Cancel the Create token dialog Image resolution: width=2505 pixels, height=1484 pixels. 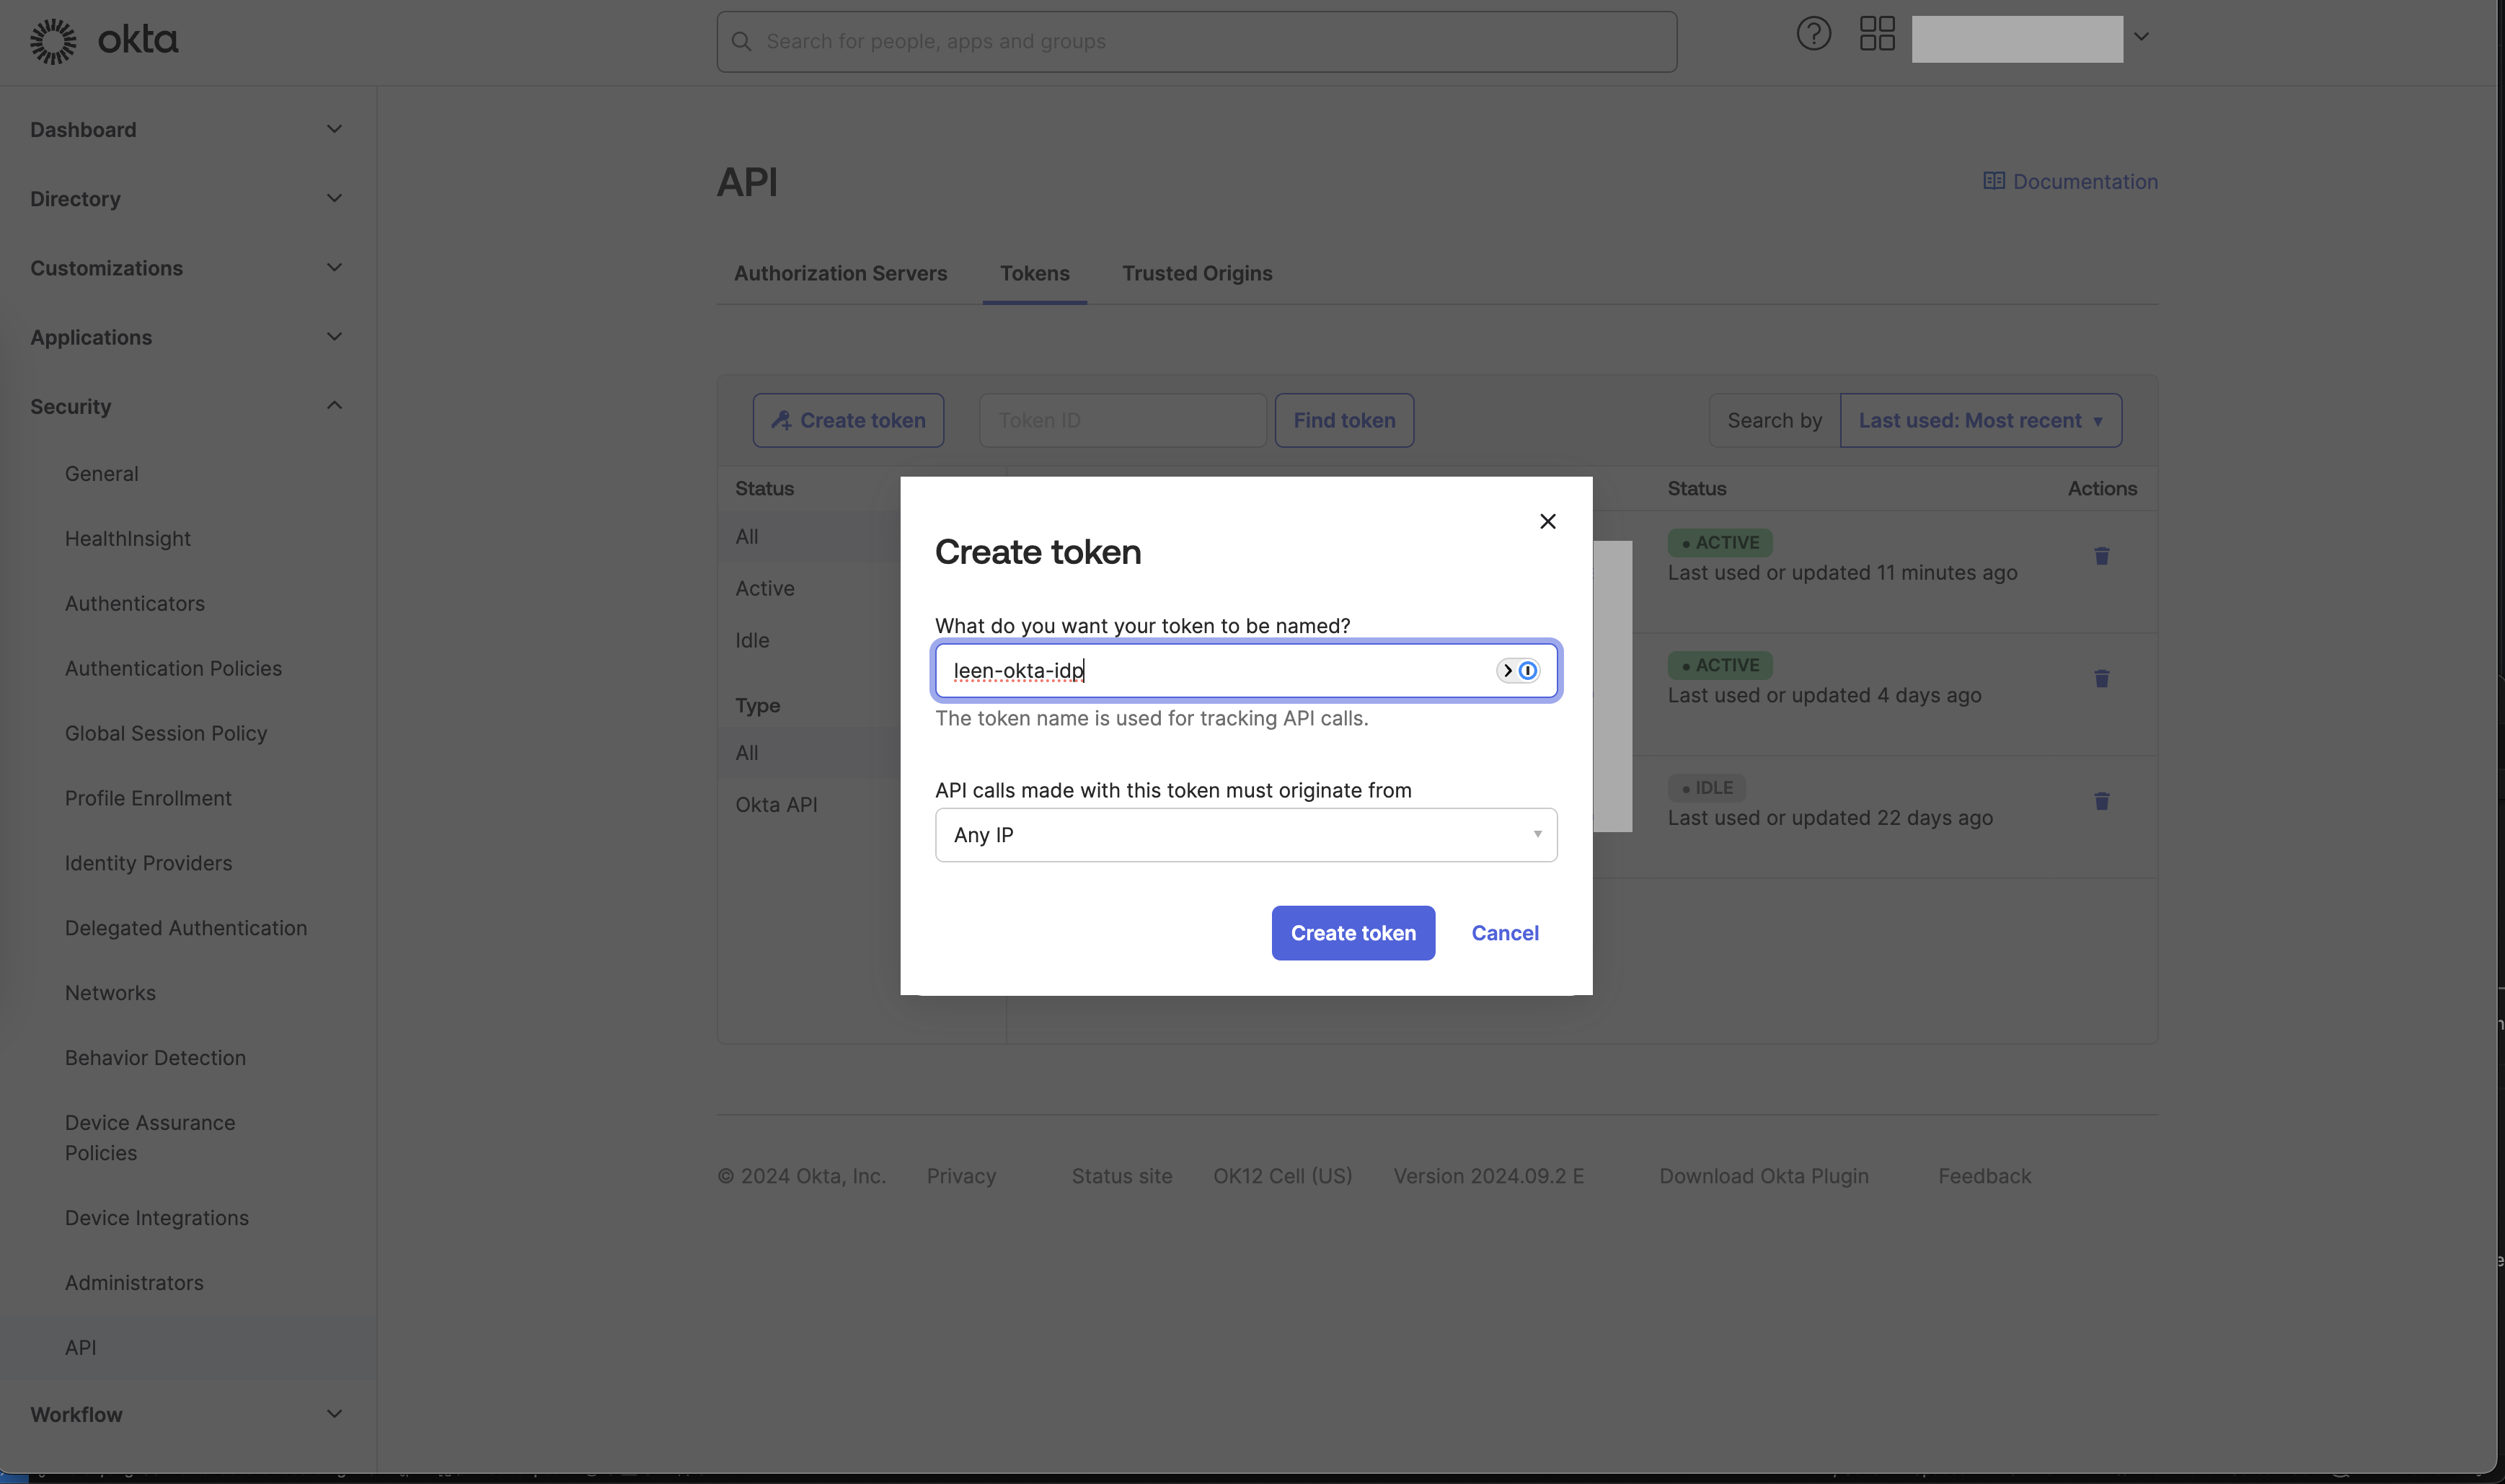(x=1504, y=933)
